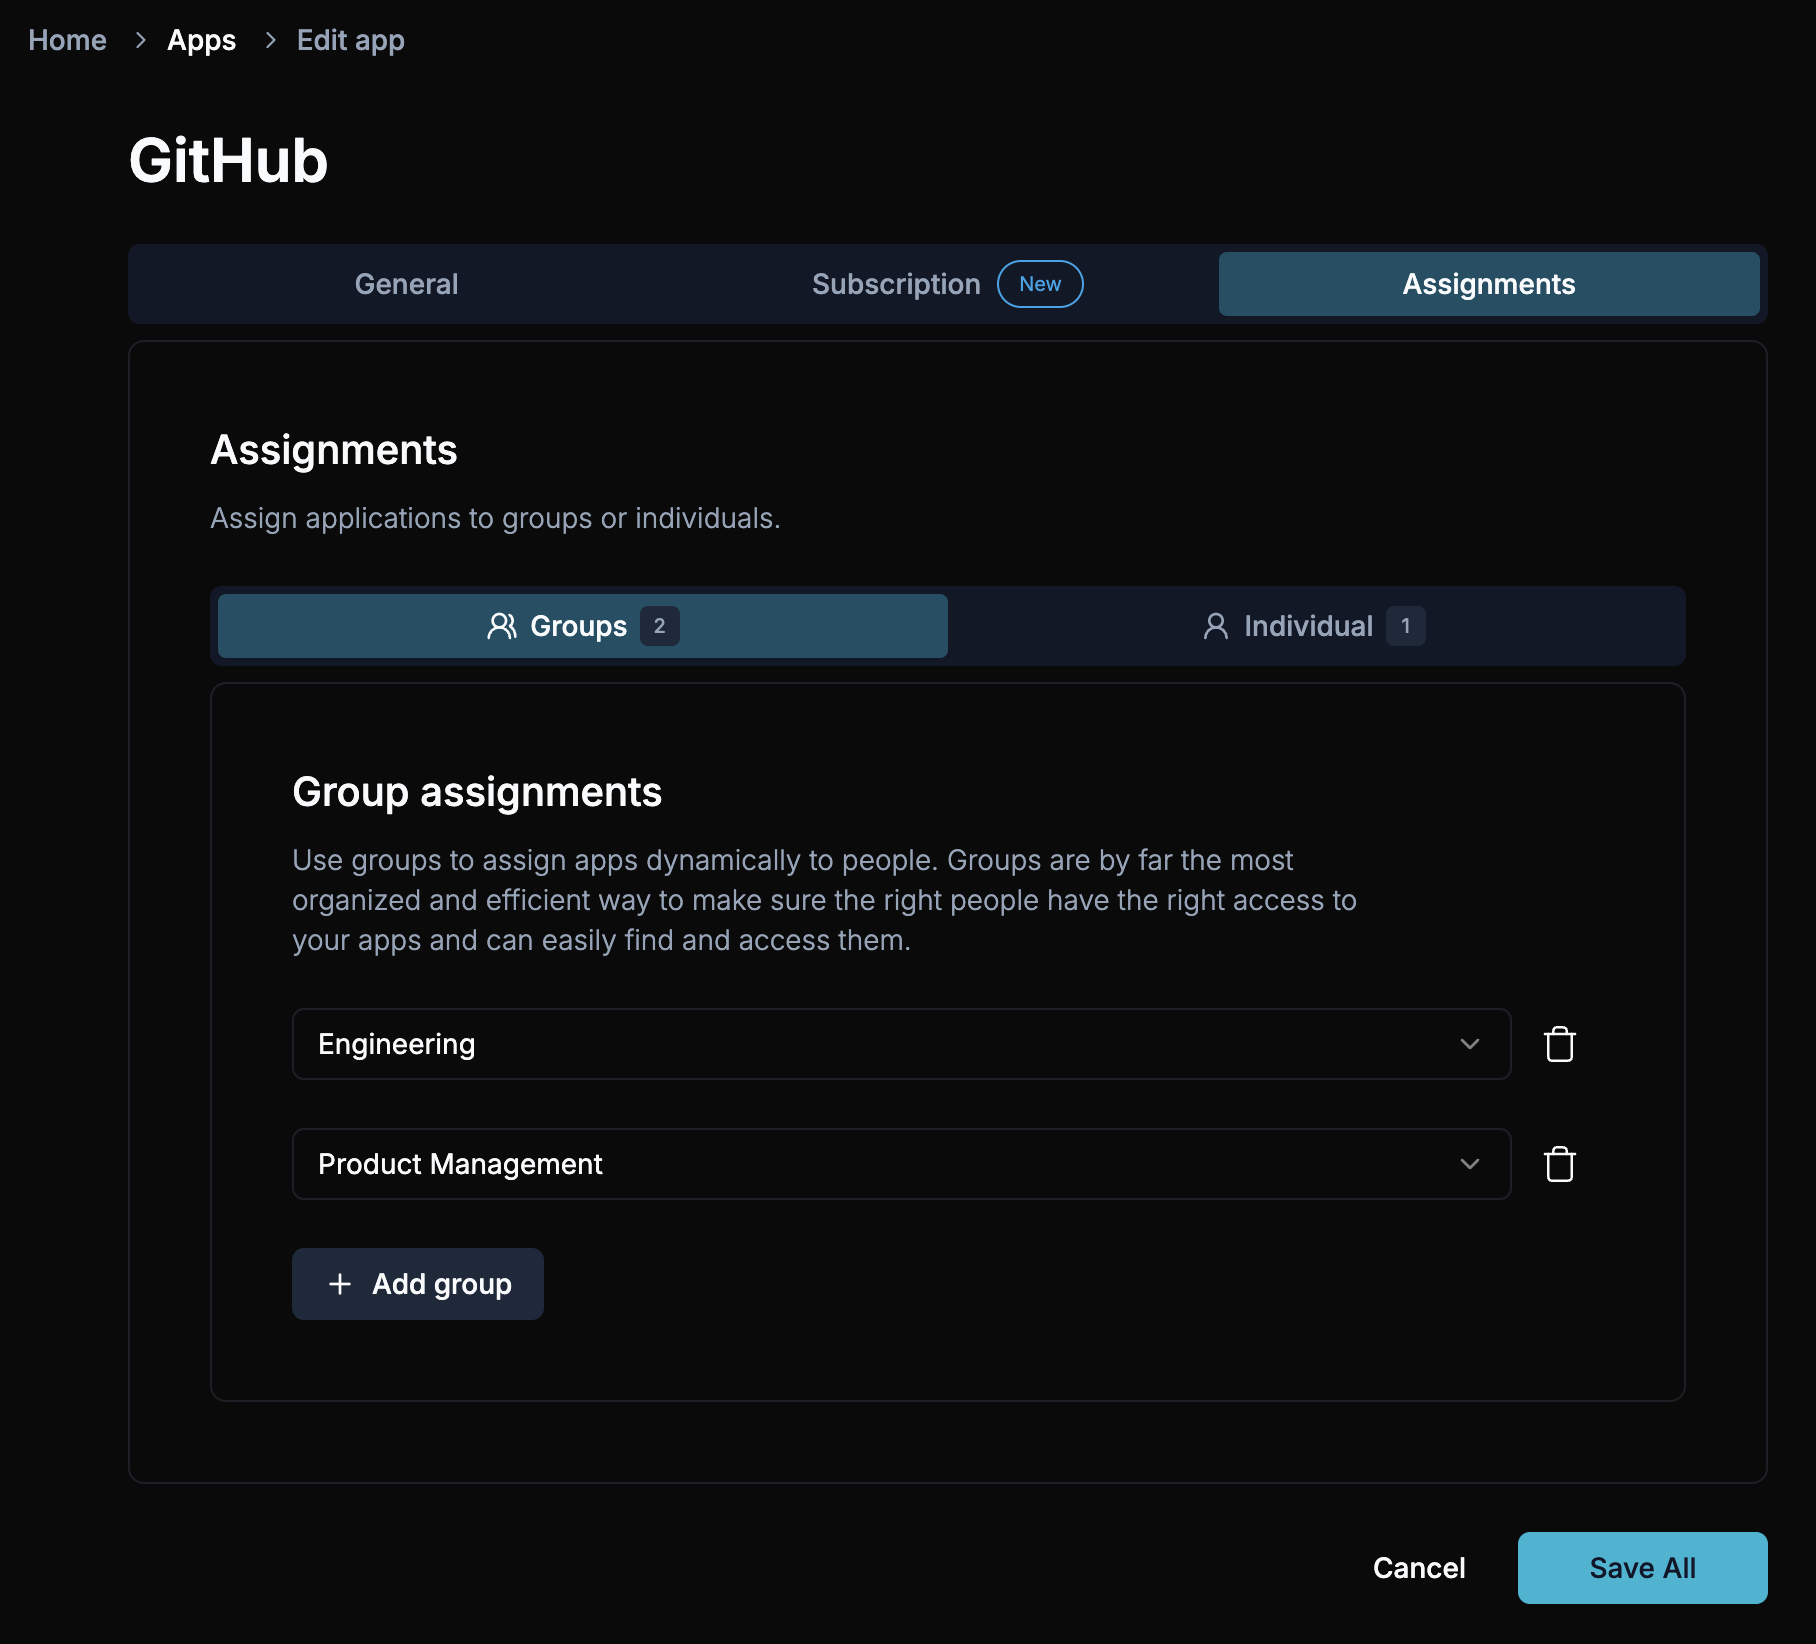This screenshot has height=1644, width=1816.
Task: Navigate to Apps in breadcrumb
Action: (201, 40)
